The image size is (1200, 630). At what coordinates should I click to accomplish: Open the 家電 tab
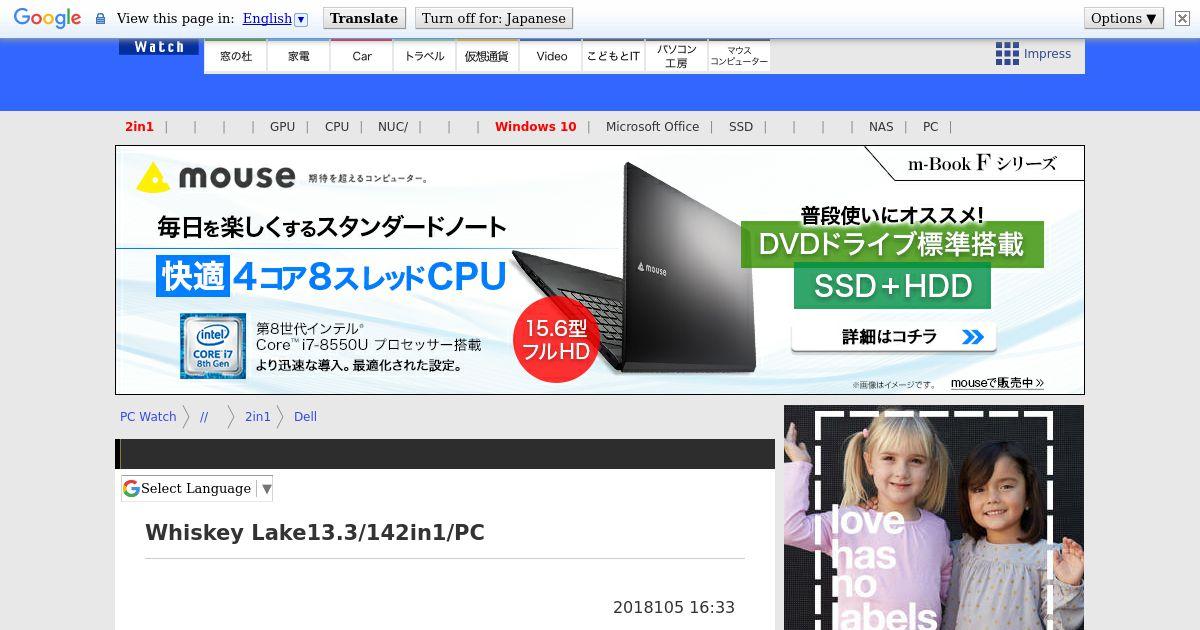point(299,56)
